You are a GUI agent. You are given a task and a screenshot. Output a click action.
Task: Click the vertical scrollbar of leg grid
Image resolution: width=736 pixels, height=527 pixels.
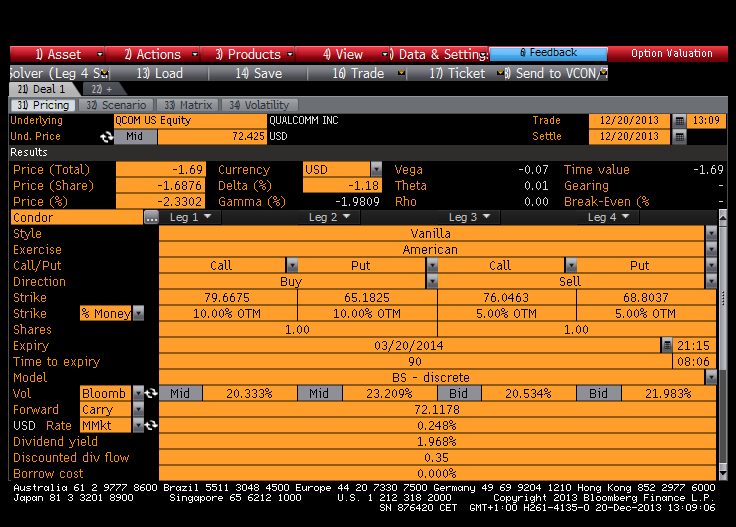click(x=722, y=300)
